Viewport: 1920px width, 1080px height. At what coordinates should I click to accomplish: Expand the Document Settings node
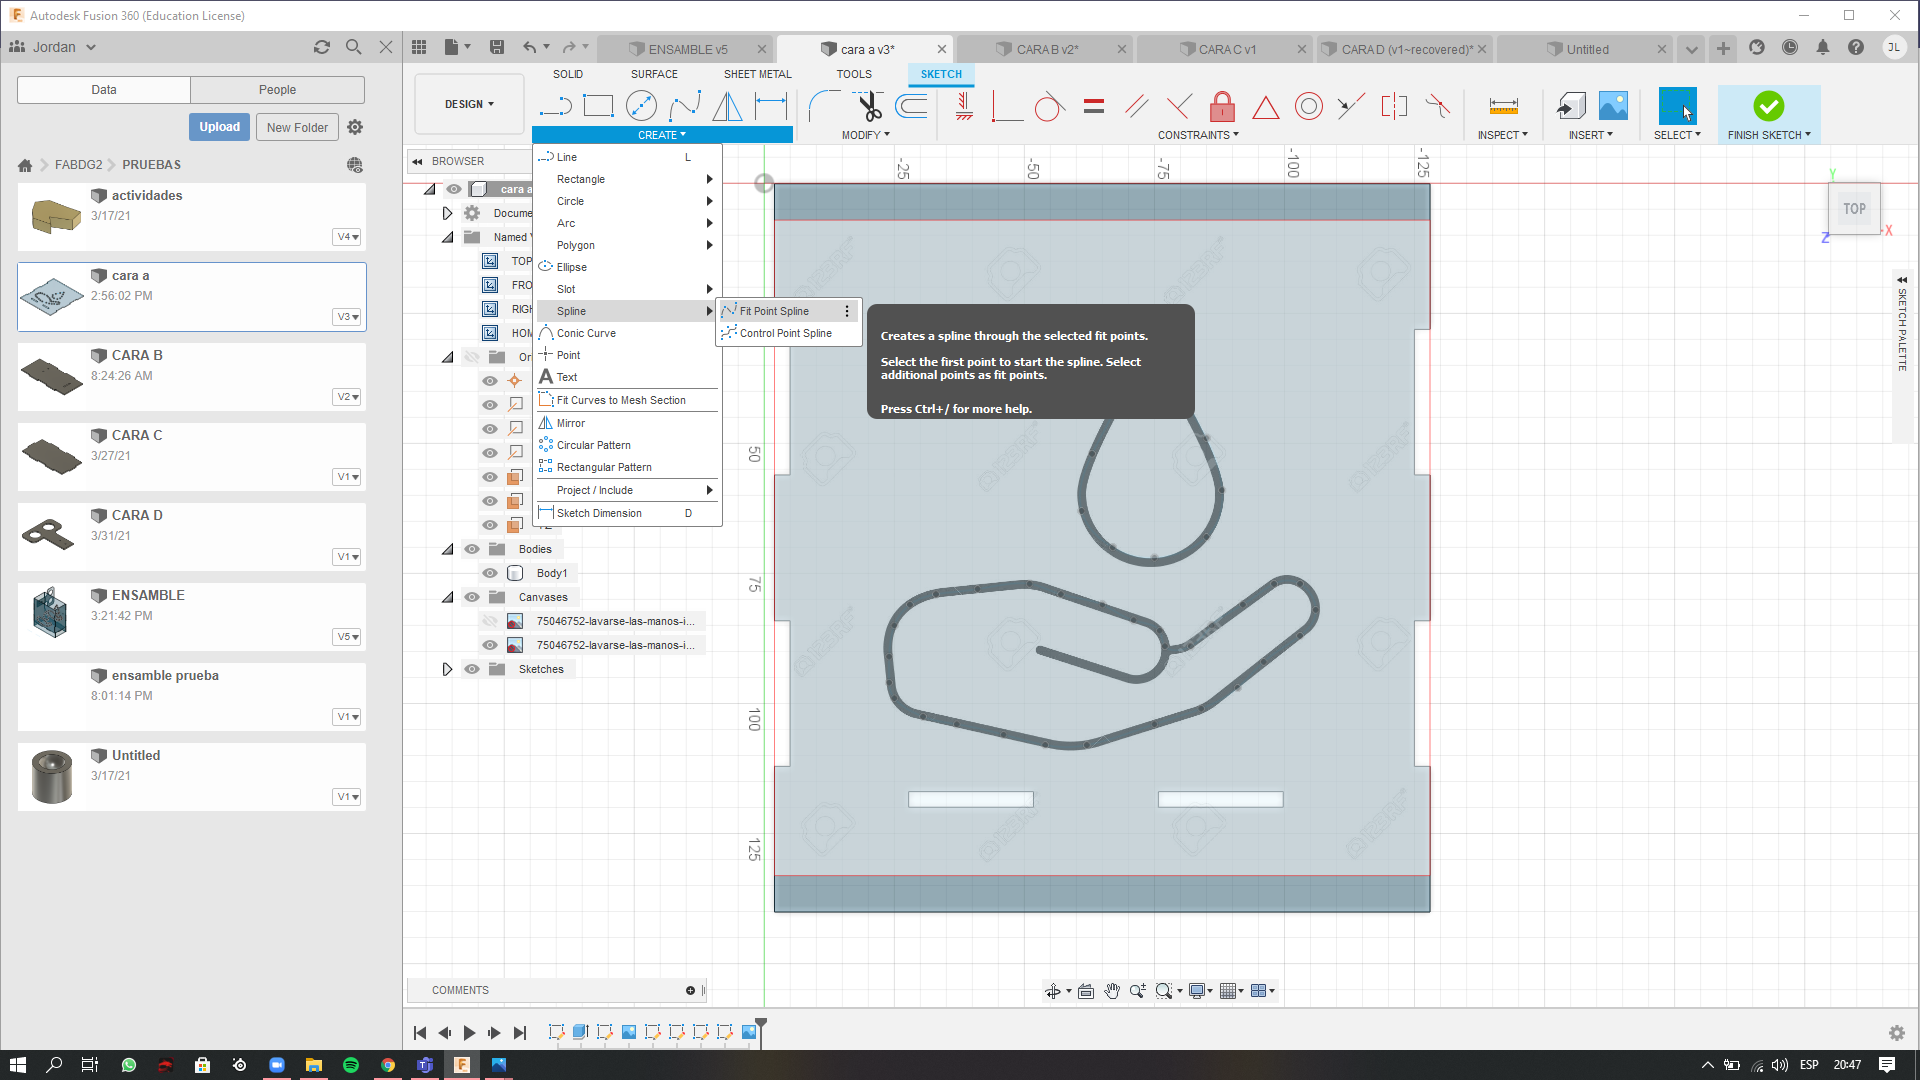(447, 213)
